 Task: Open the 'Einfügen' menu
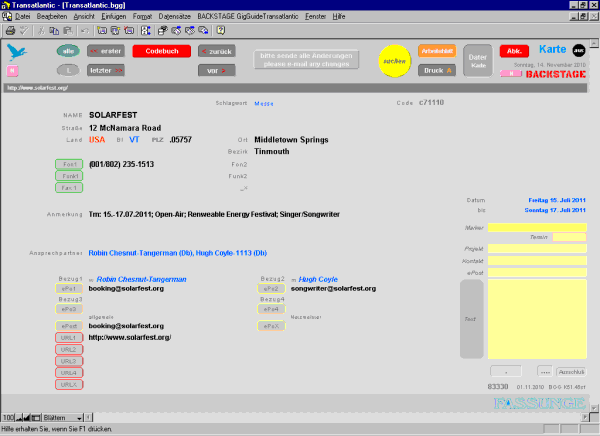[114, 17]
